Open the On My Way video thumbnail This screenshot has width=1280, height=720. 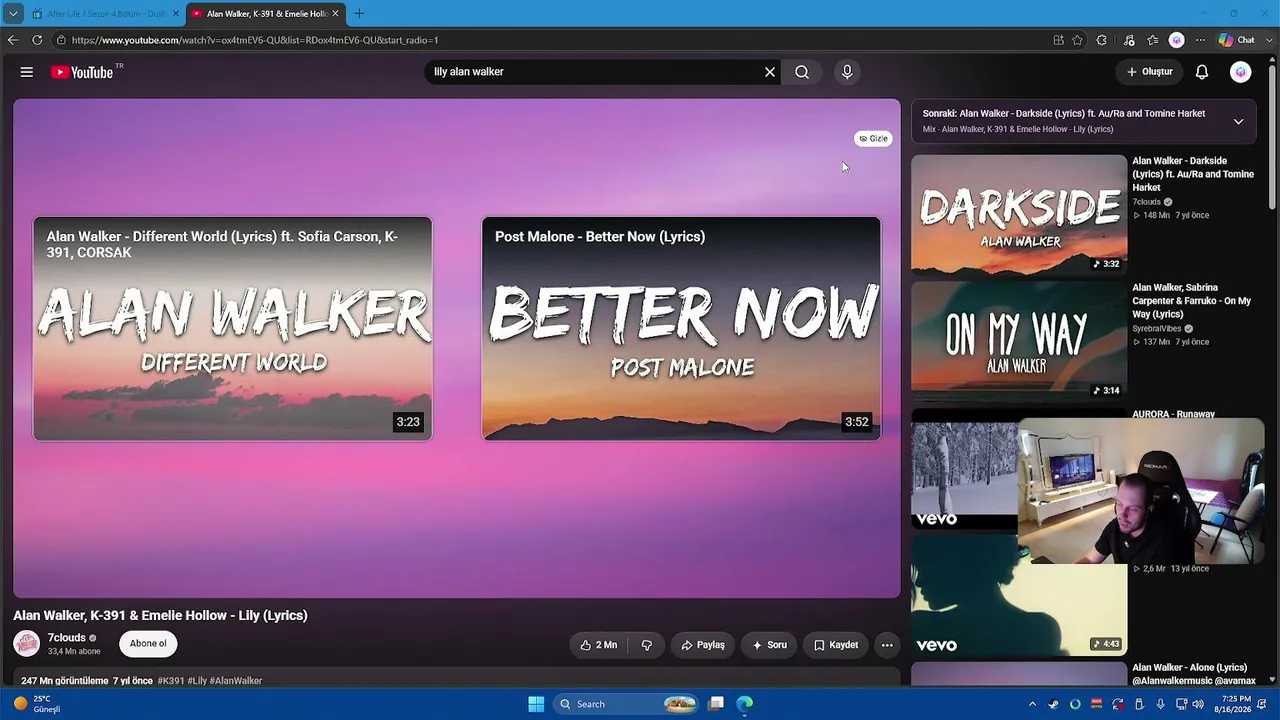point(1019,341)
